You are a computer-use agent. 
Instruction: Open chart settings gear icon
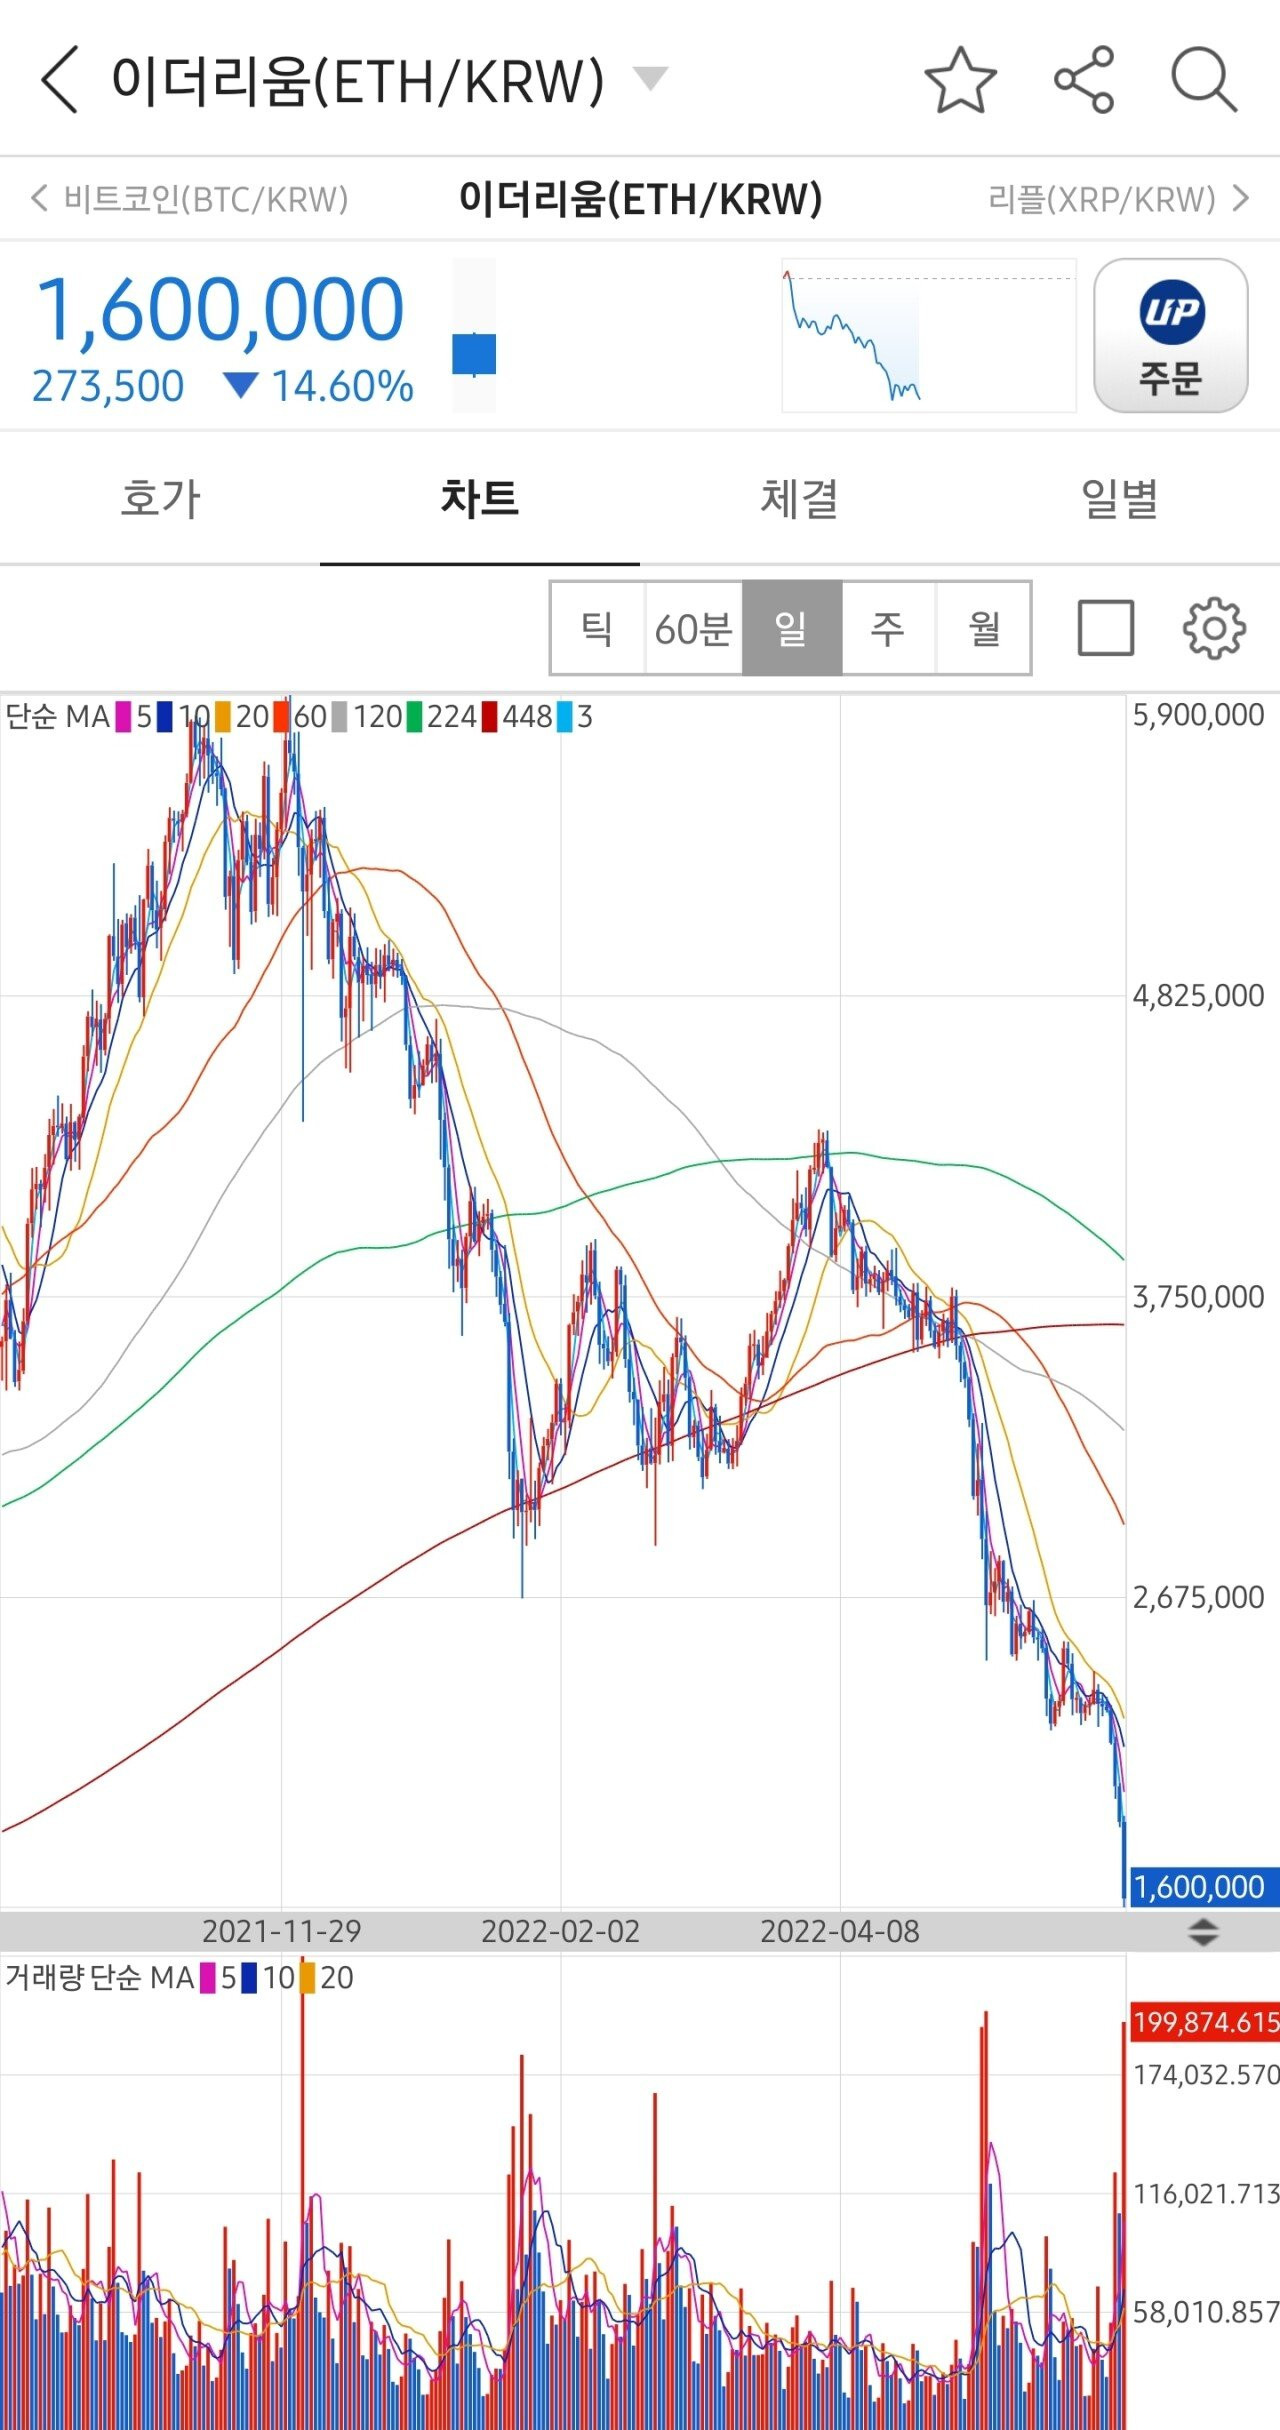click(1214, 628)
